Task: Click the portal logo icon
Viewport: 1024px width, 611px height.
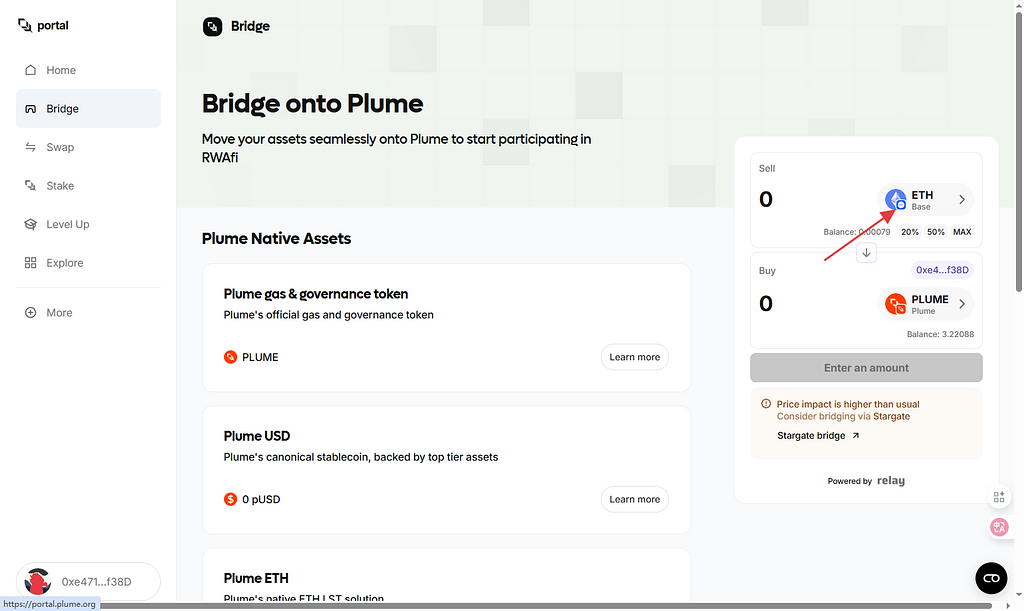Action: click(25, 25)
